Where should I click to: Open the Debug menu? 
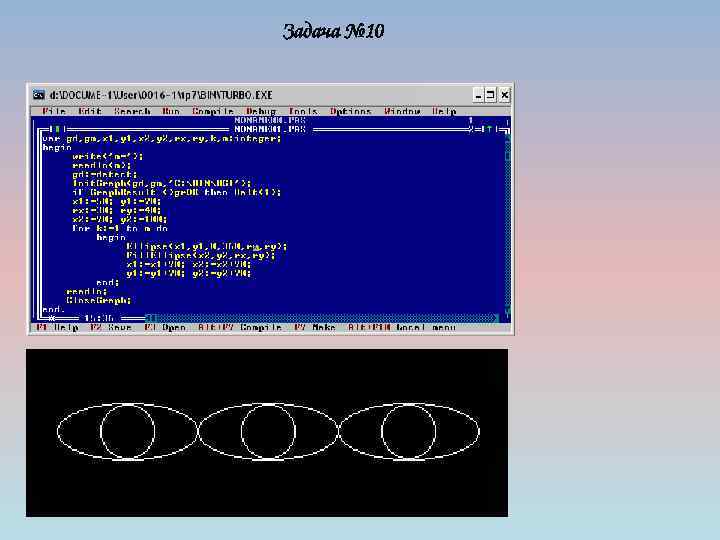click(x=261, y=111)
